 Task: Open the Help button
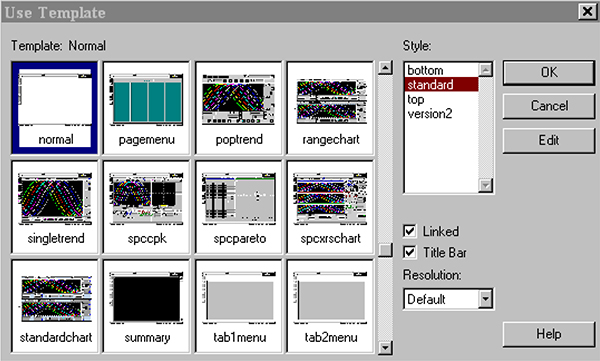(x=549, y=334)
